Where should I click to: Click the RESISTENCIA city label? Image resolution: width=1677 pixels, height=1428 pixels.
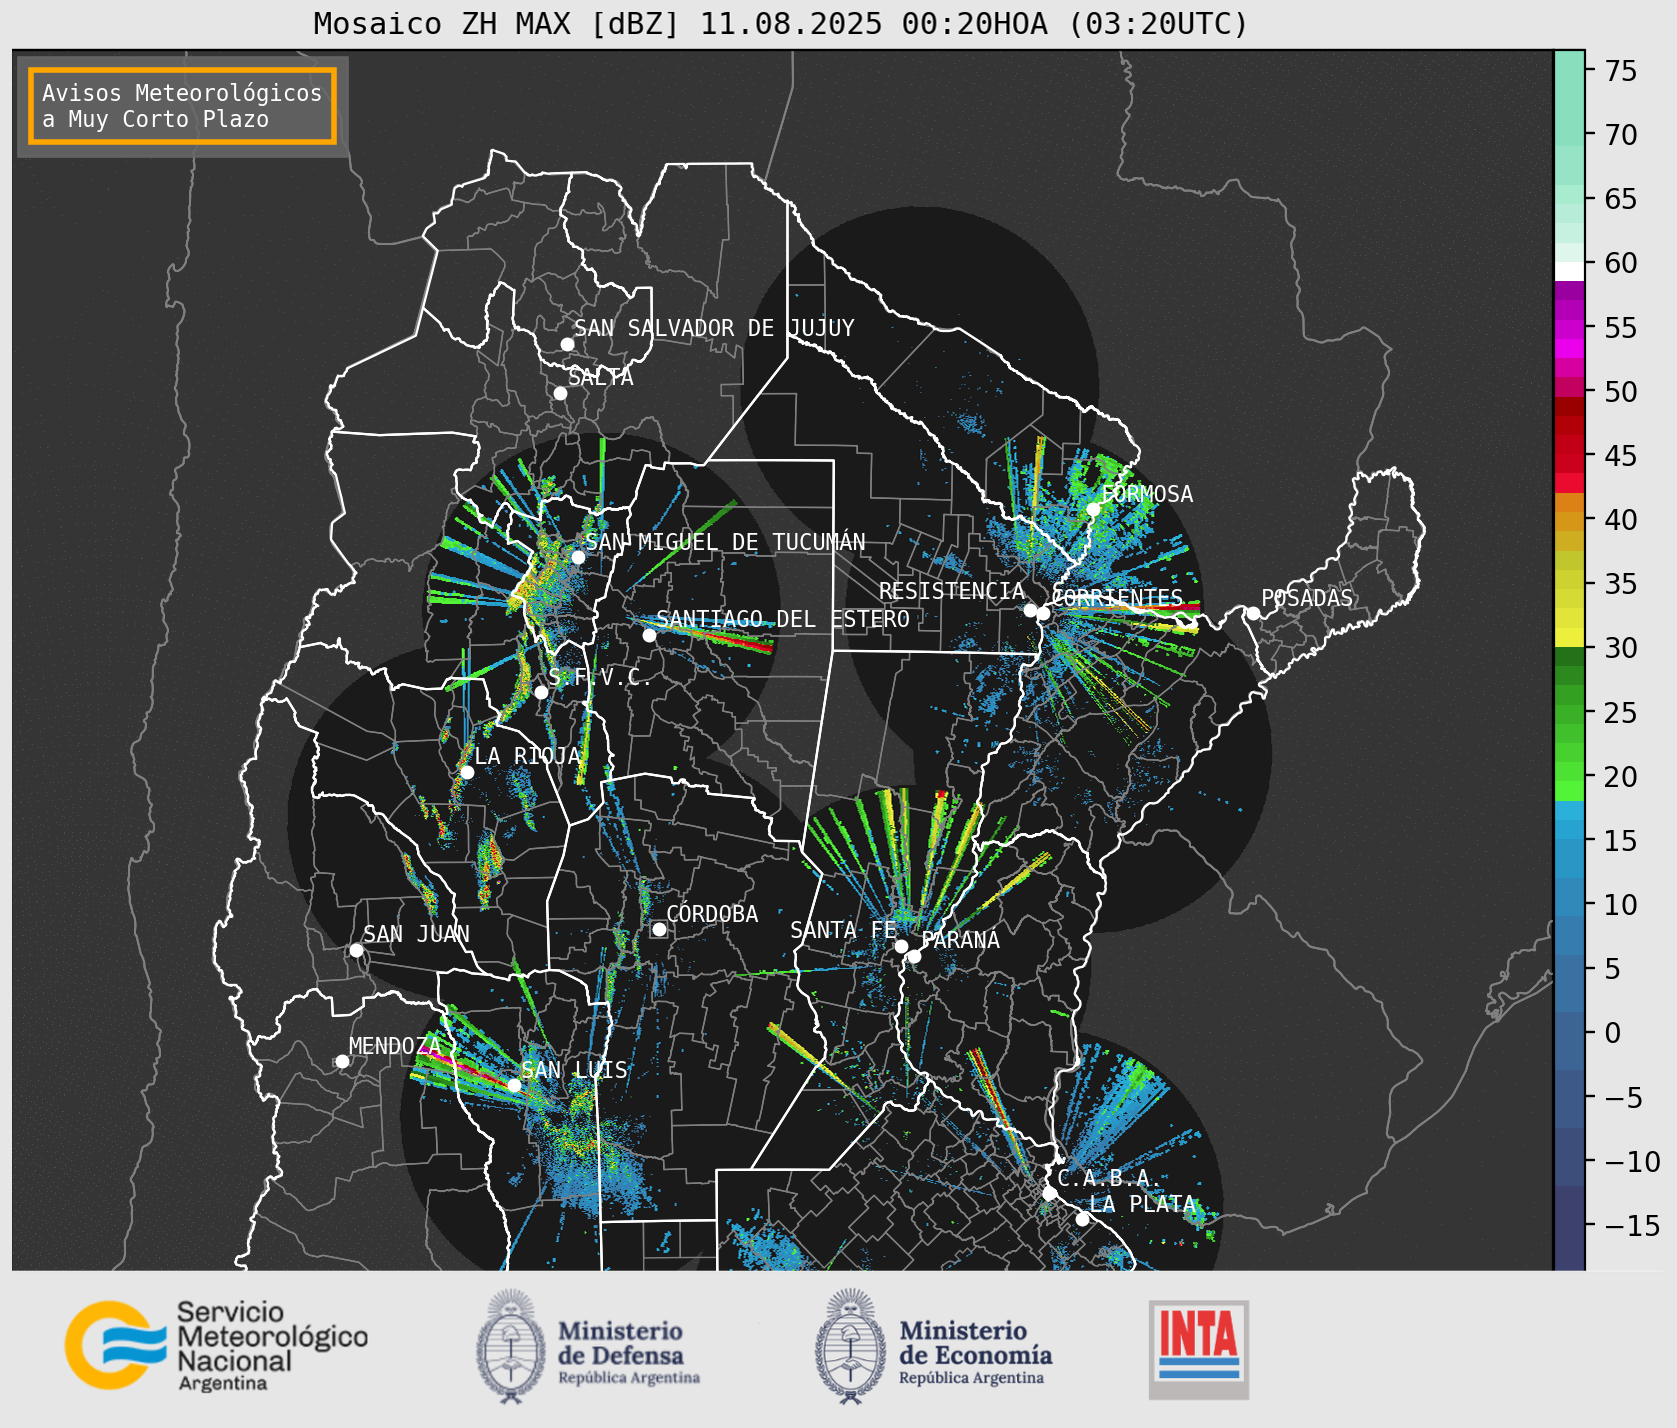[952, 591]
